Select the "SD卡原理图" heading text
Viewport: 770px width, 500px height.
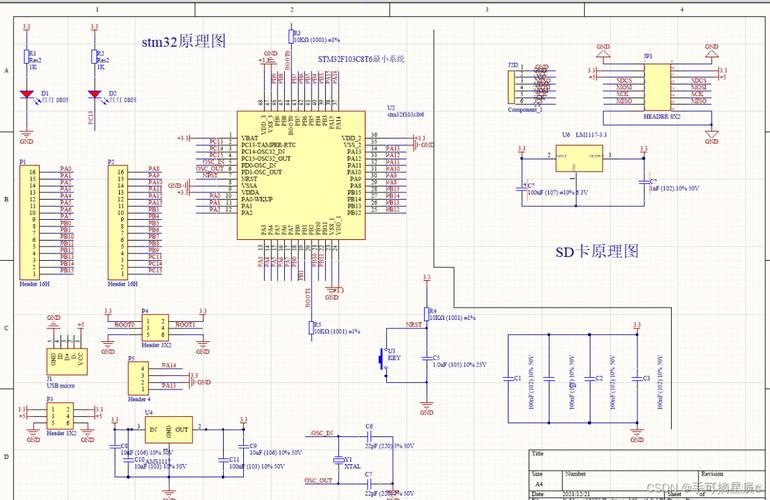point(597,252)
